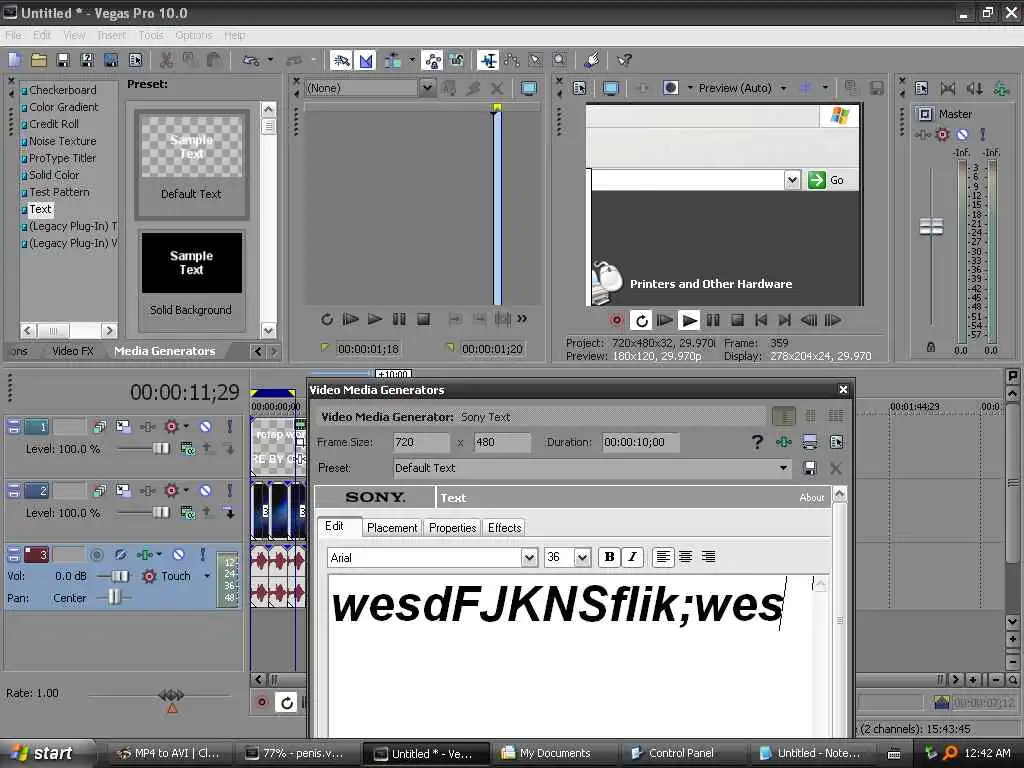The height and width of the screenshot is (768, 1024).
Task: Click the What's This help toolbar icon
Action: [624, 61]
